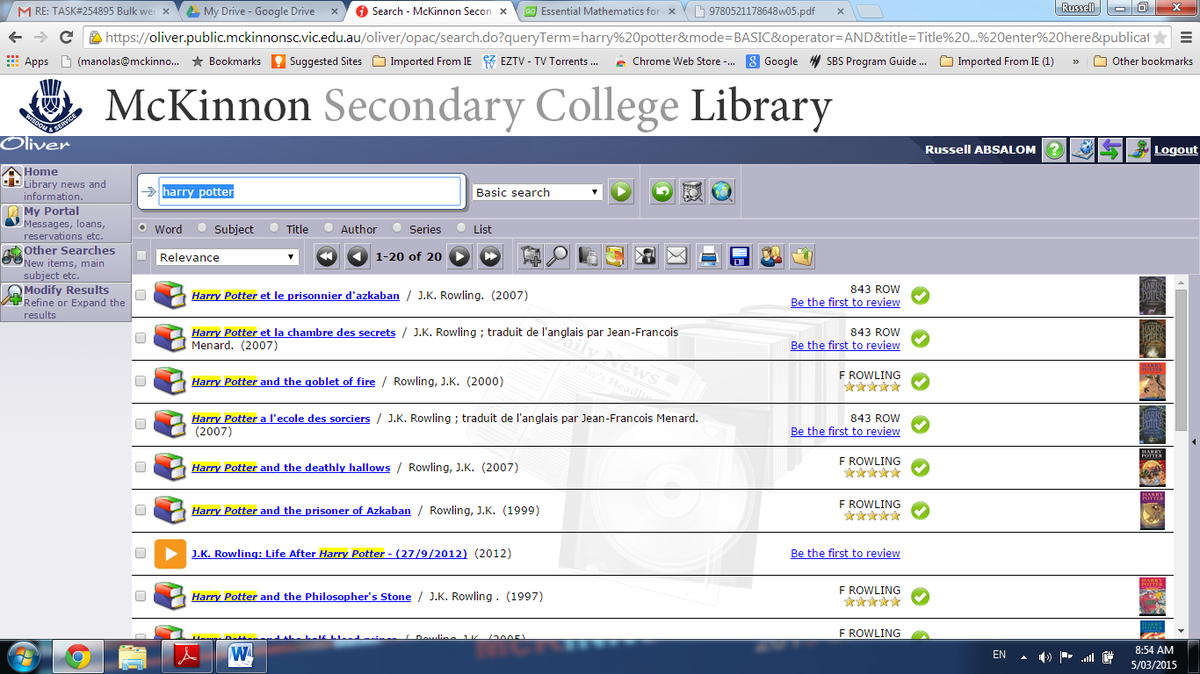
Task: Click the green help question mark icon
Action: point(1054,150)
